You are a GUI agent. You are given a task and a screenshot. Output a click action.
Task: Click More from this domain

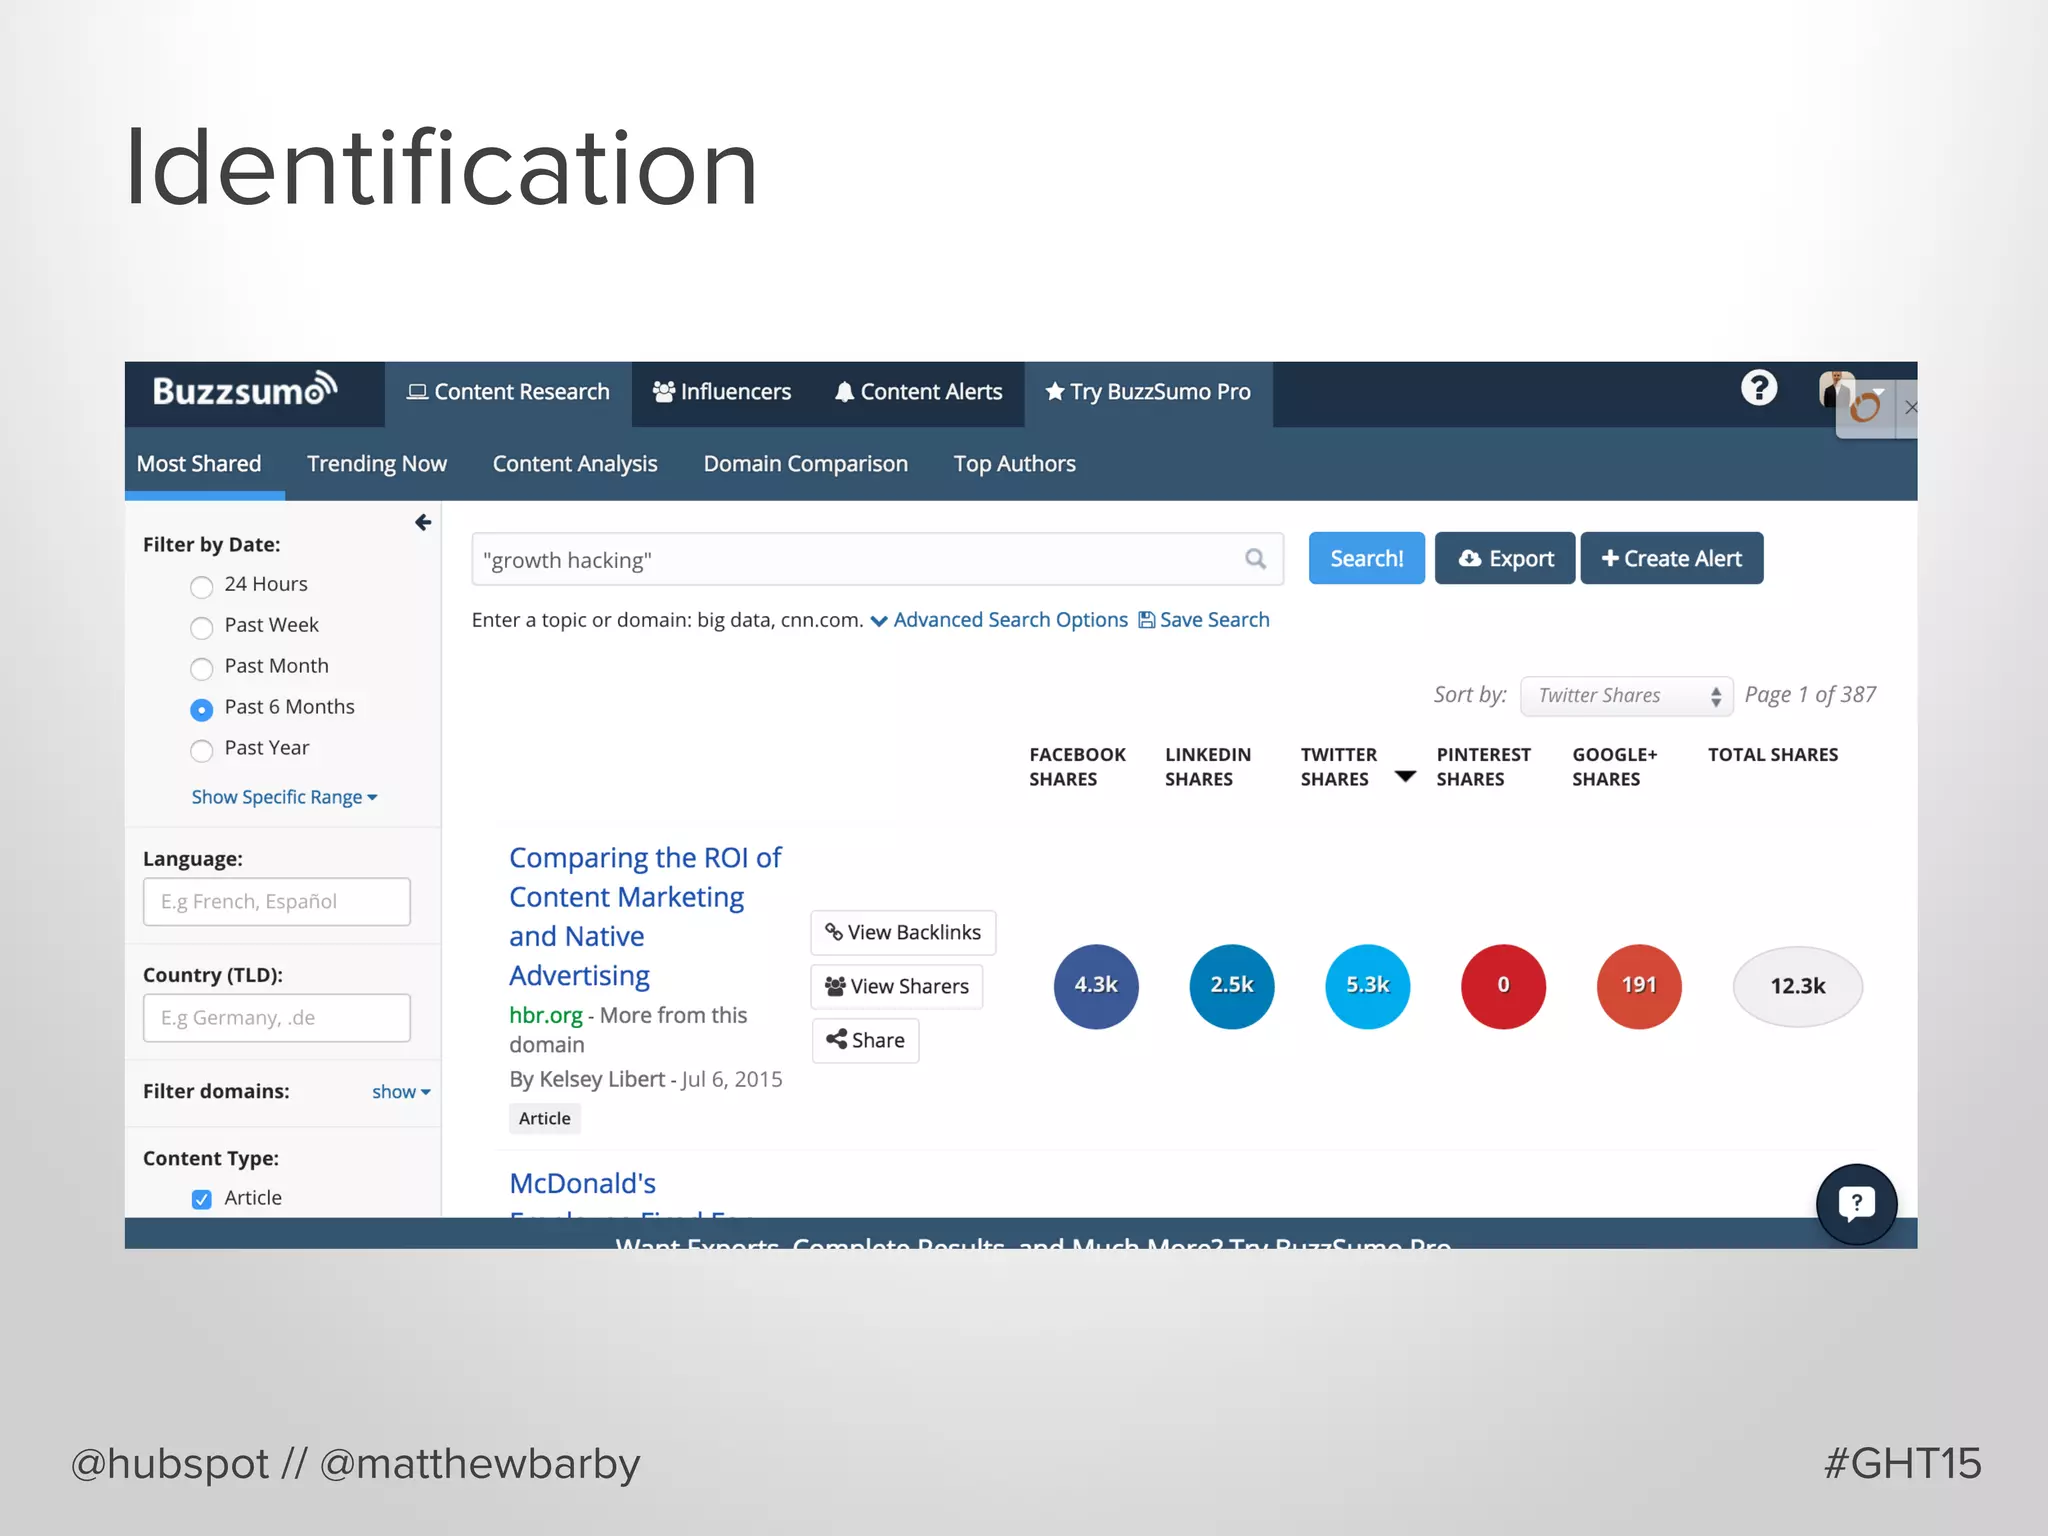(x=628, y=1030)
